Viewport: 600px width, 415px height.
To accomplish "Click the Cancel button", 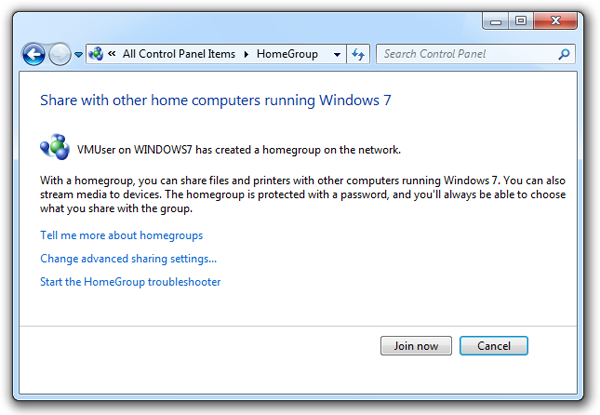I will (494, 346).
